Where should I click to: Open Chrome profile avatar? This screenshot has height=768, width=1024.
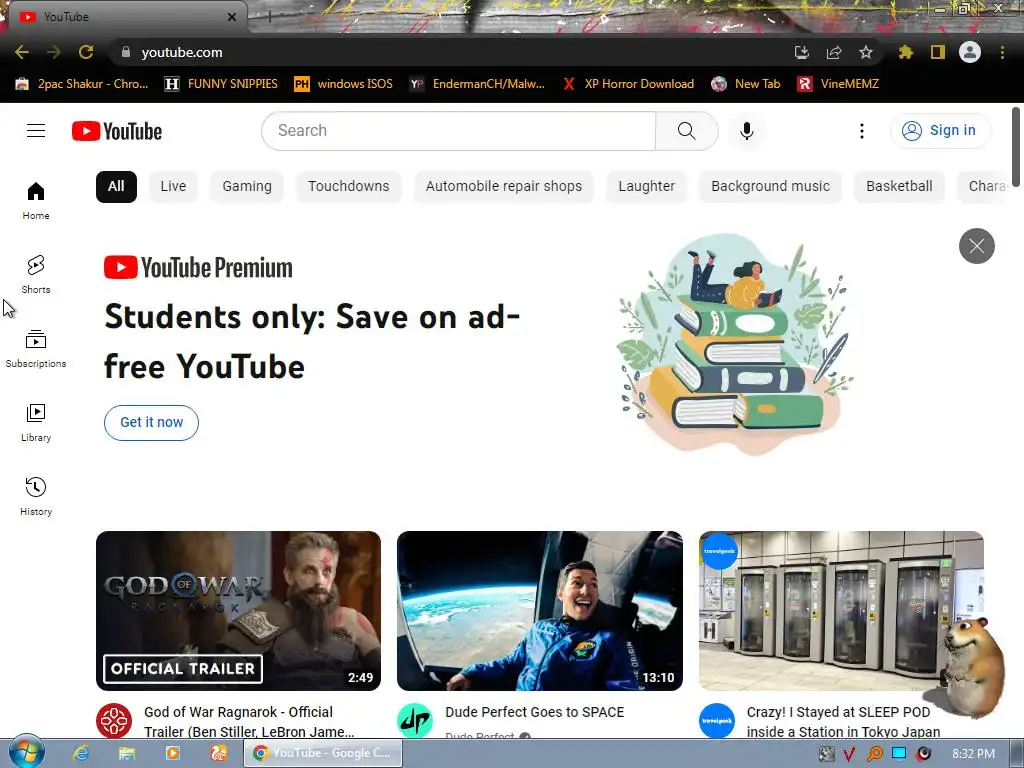point(970,52)
